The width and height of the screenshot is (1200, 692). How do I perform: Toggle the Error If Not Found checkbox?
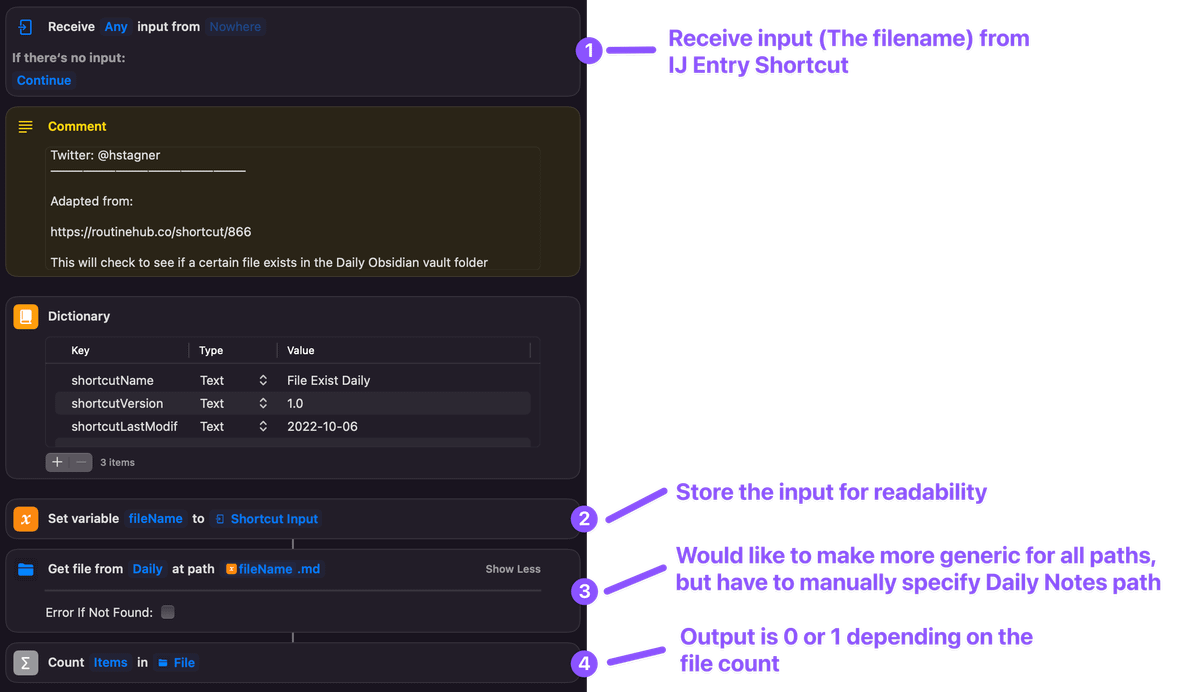pyautogui.click(x=168, y=612)
